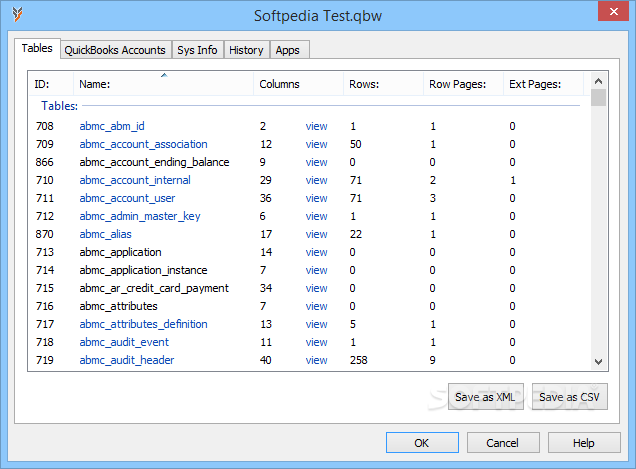This screenshot has height=469, width=636.
Task: Open the abmc_account_association table link
Action: click(143, 144)
